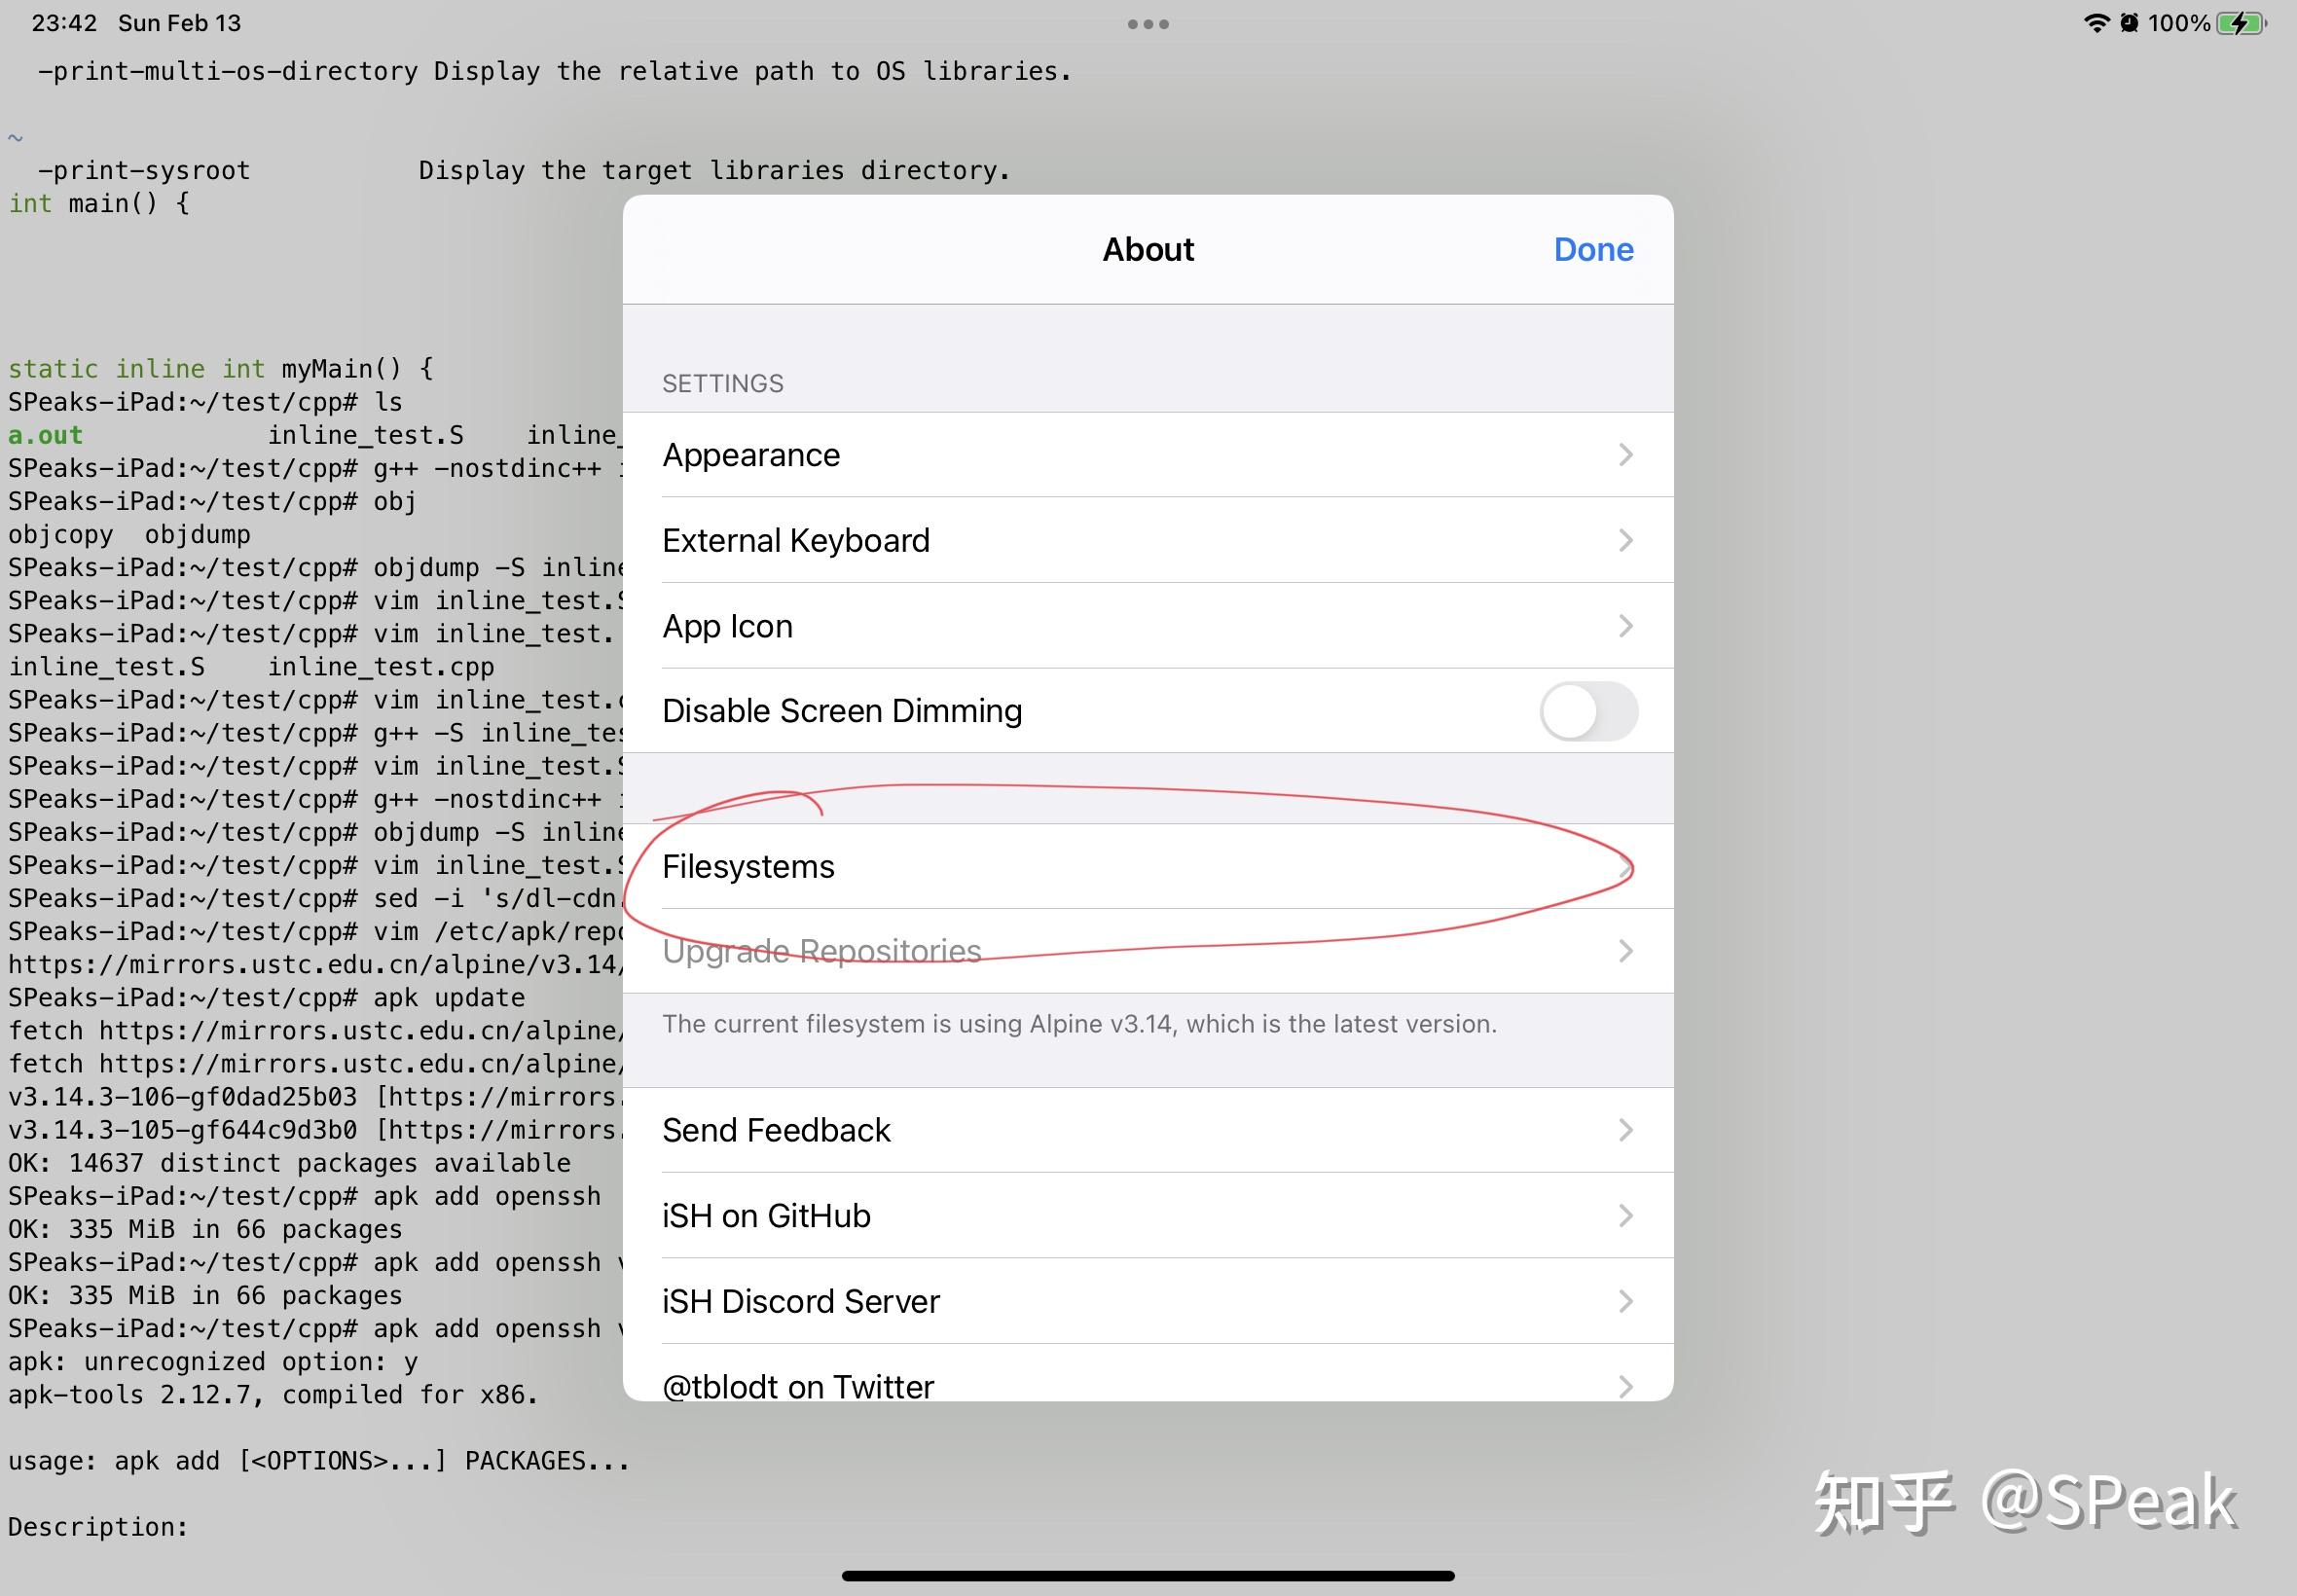
Task: Tap the battery charging indicator
Action: pos(2240,22)
